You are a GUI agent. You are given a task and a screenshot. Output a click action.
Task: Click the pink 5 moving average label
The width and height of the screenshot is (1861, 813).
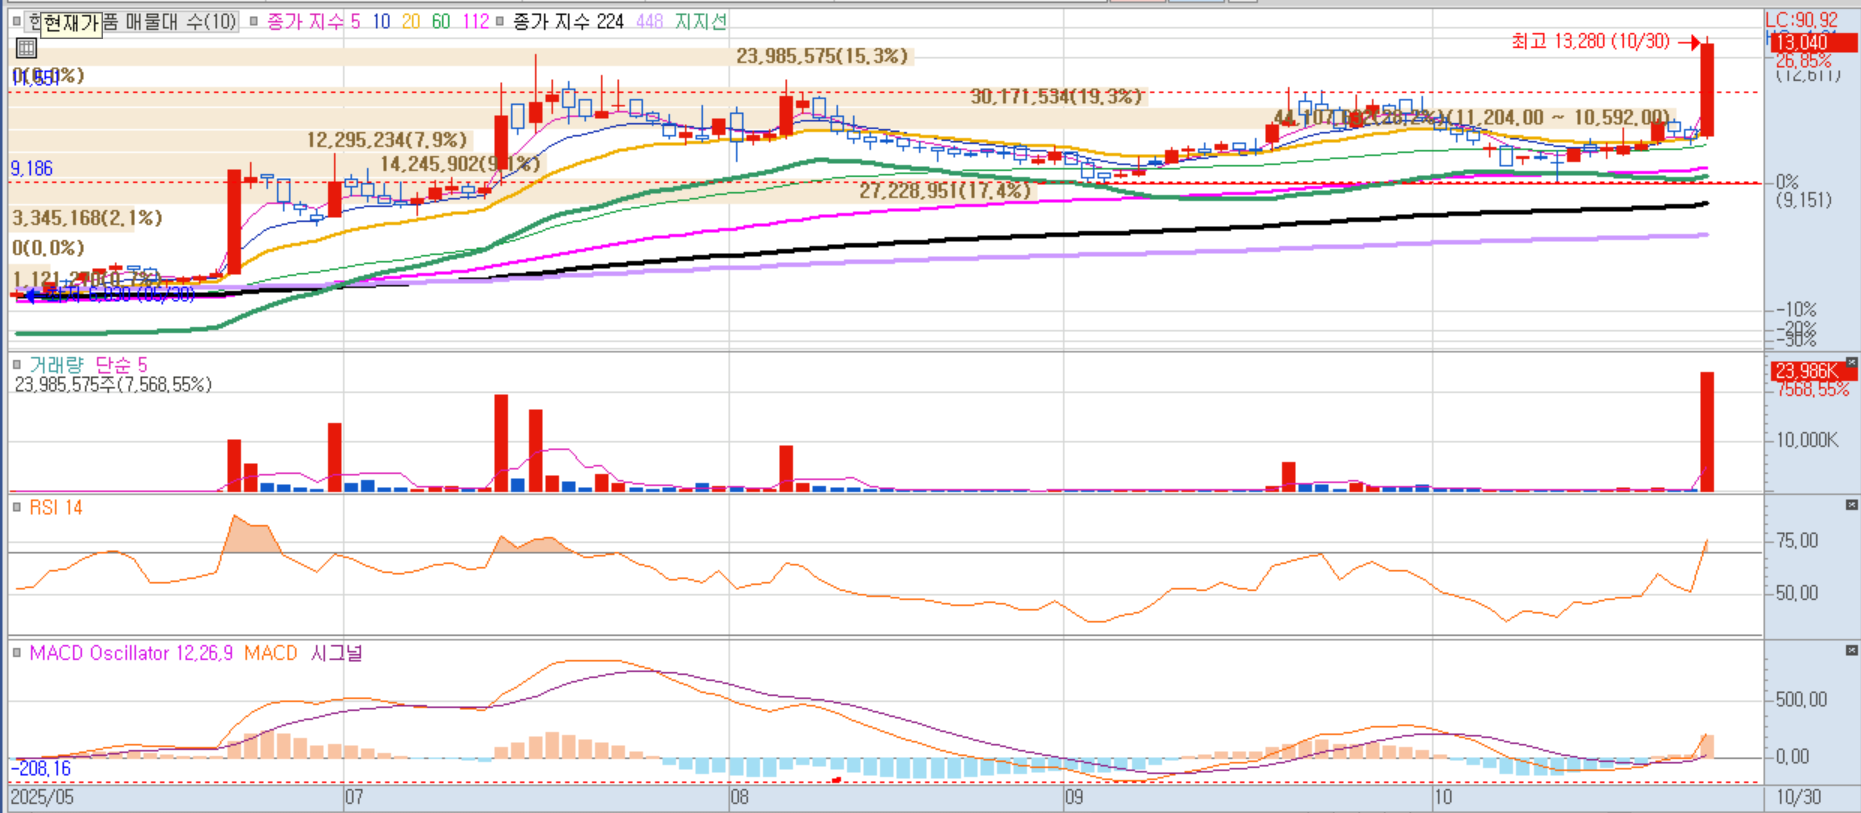point(355,21)
